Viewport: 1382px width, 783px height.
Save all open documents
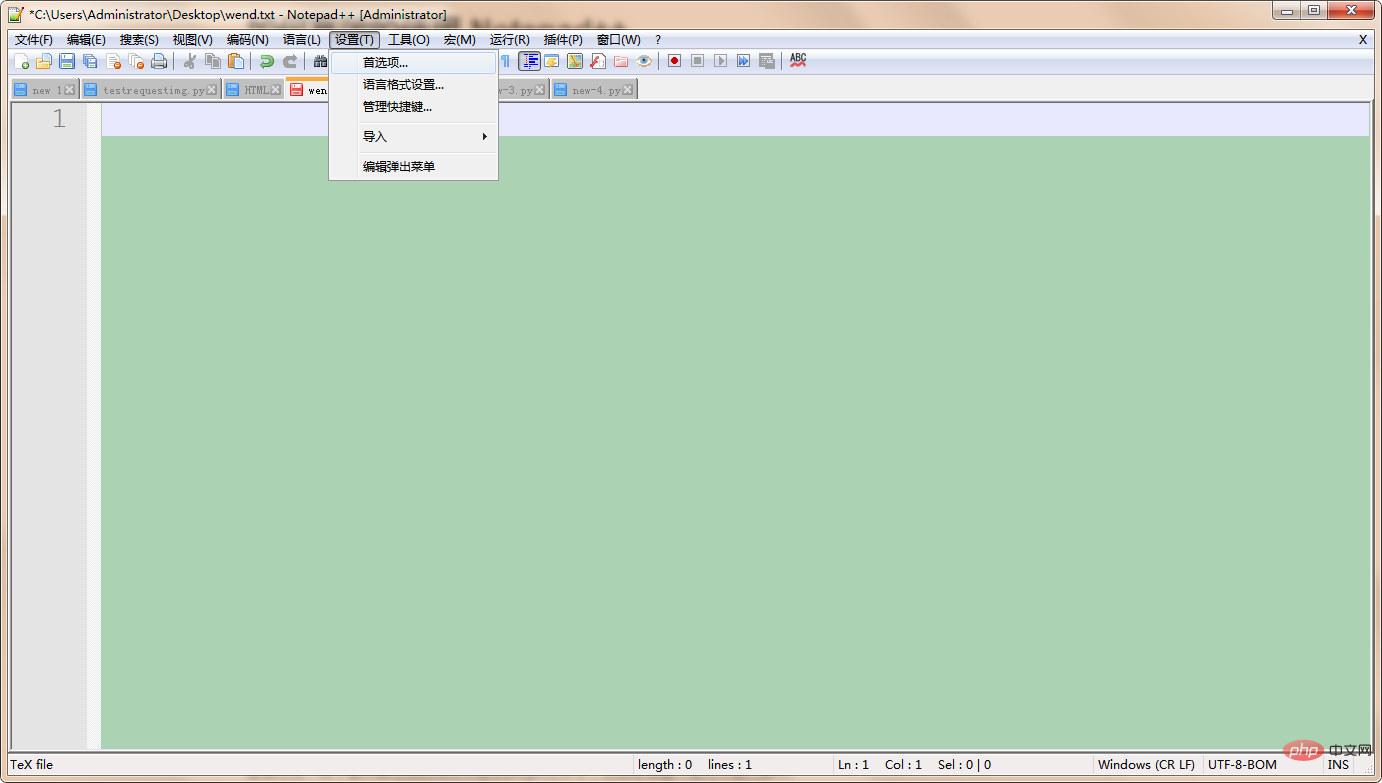[89, 61]
